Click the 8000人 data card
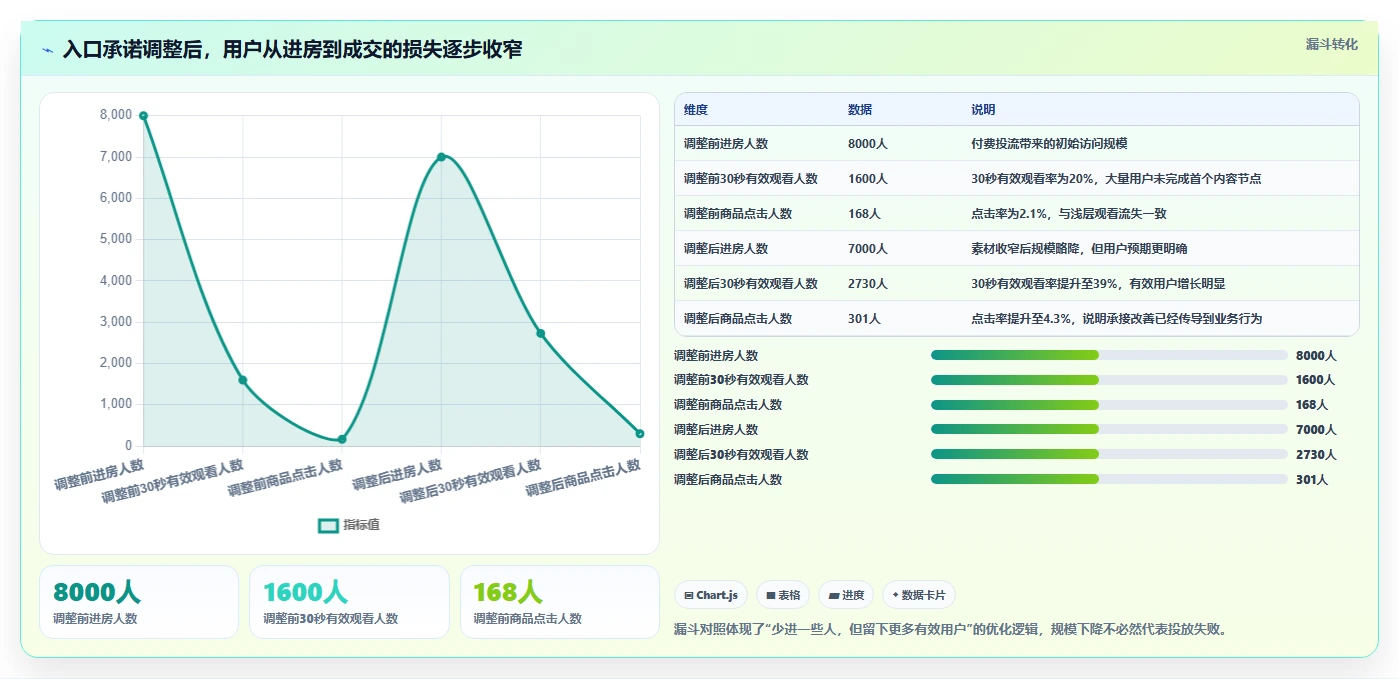 [x=139, y=602]
